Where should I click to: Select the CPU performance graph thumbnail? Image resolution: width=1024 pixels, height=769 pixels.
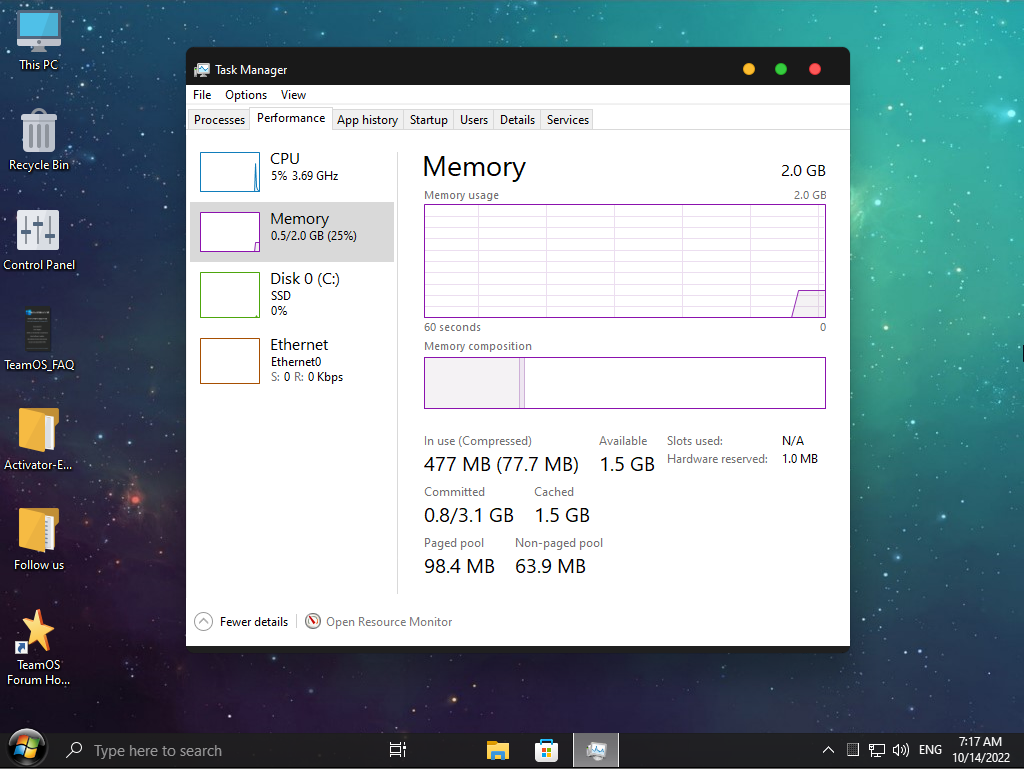(230, 172)
